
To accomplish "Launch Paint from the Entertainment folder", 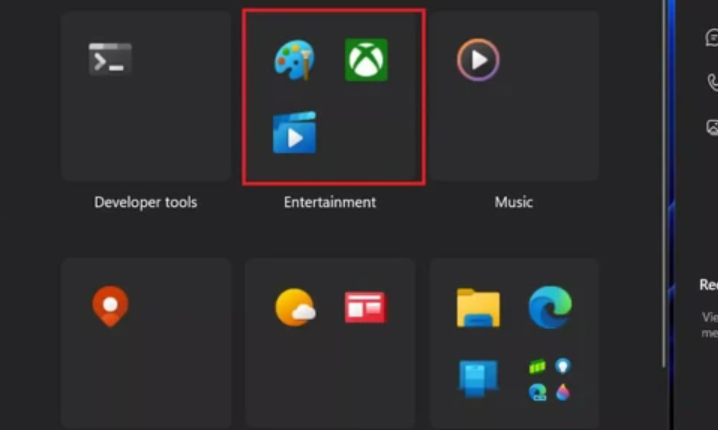I will 294,60.
